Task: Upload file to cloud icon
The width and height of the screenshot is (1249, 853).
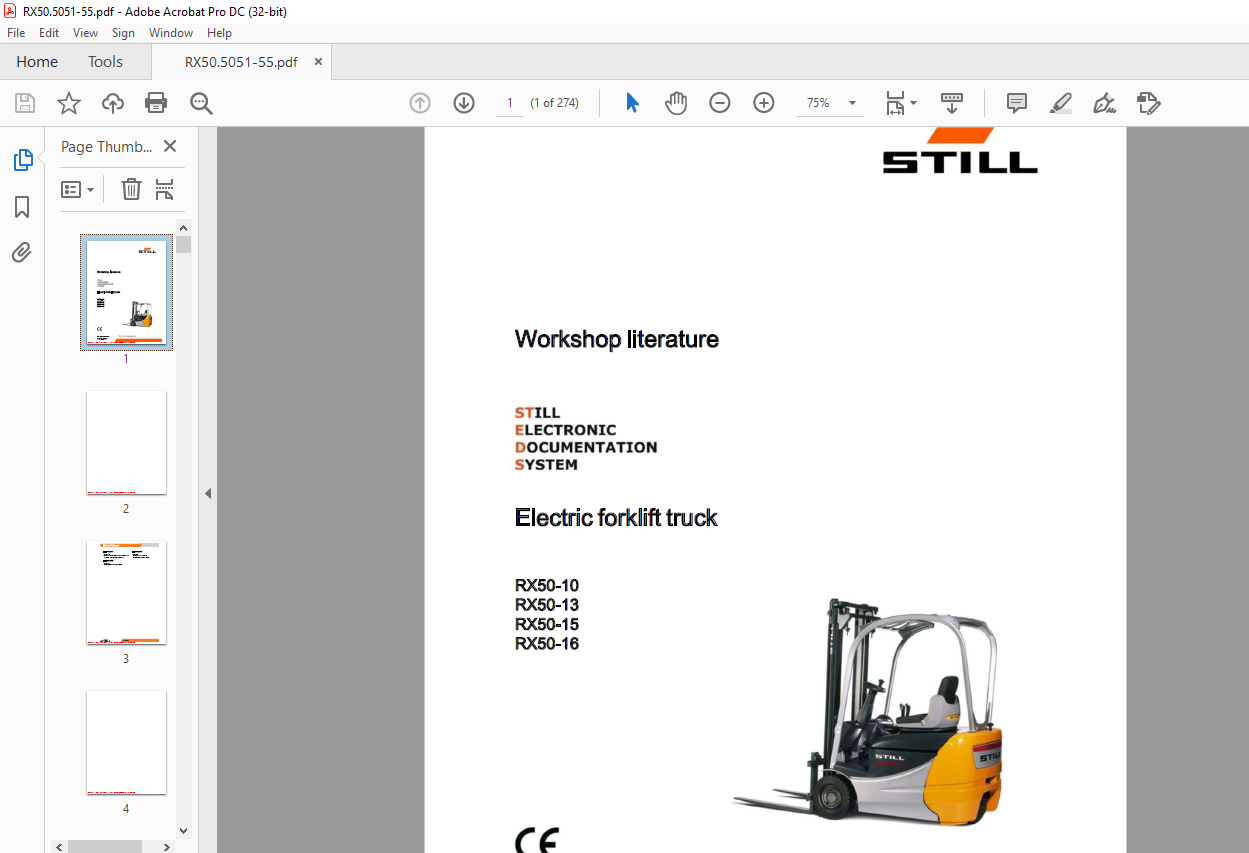Action: (113, 103)
